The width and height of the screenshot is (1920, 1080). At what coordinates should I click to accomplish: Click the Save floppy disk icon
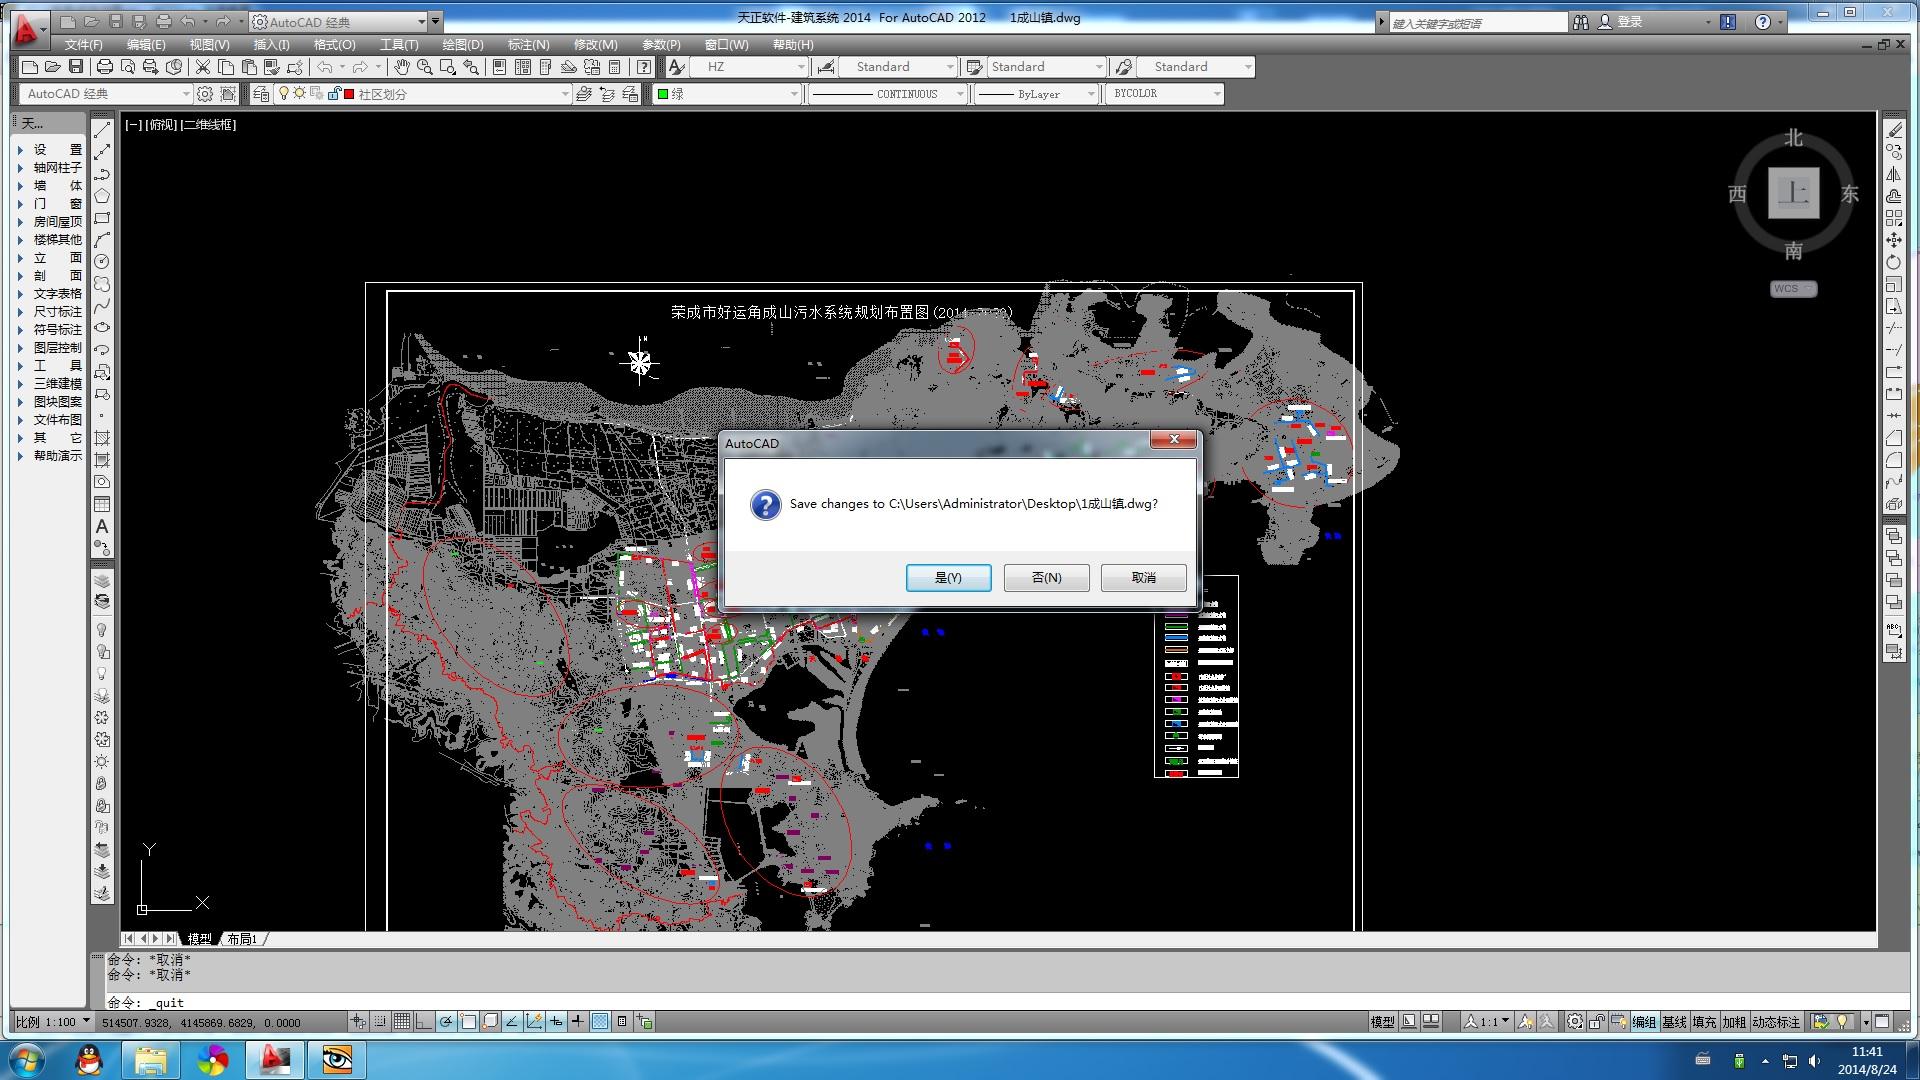(x=76, y=67)
